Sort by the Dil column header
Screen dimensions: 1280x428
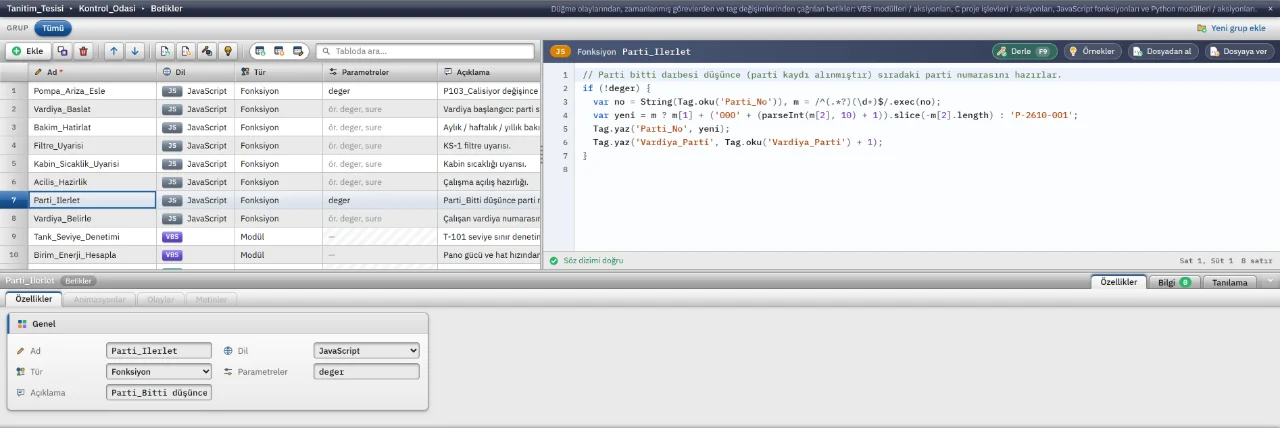click(x=196, y=72)
